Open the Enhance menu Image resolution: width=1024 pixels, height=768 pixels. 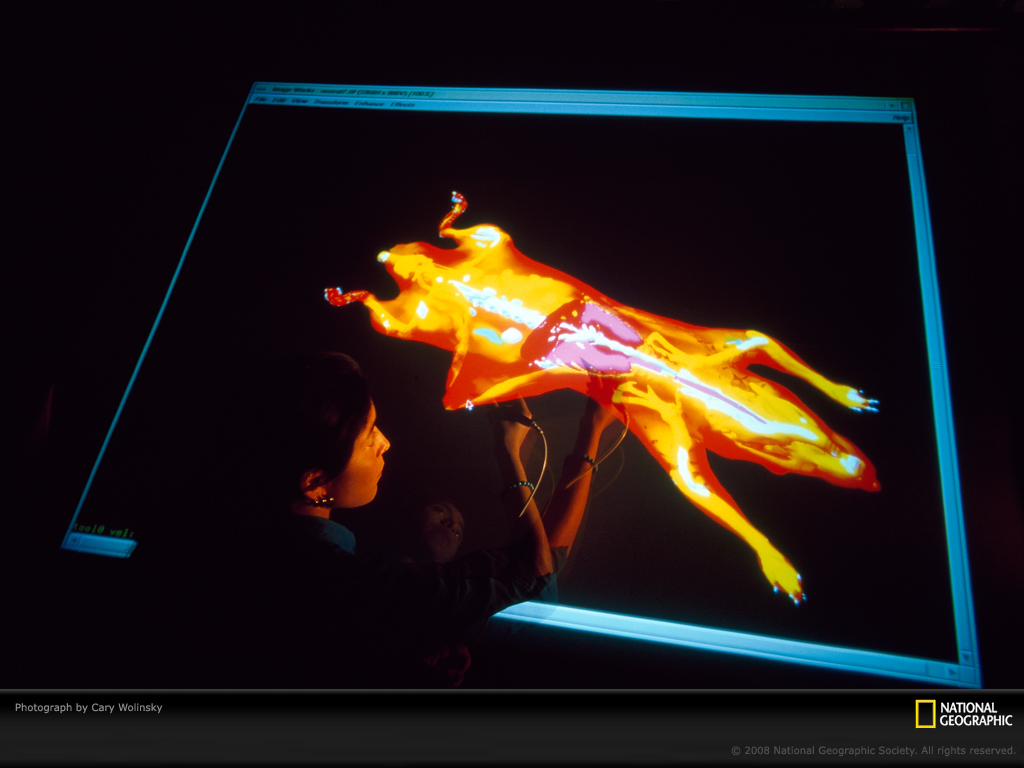(369, 103)
